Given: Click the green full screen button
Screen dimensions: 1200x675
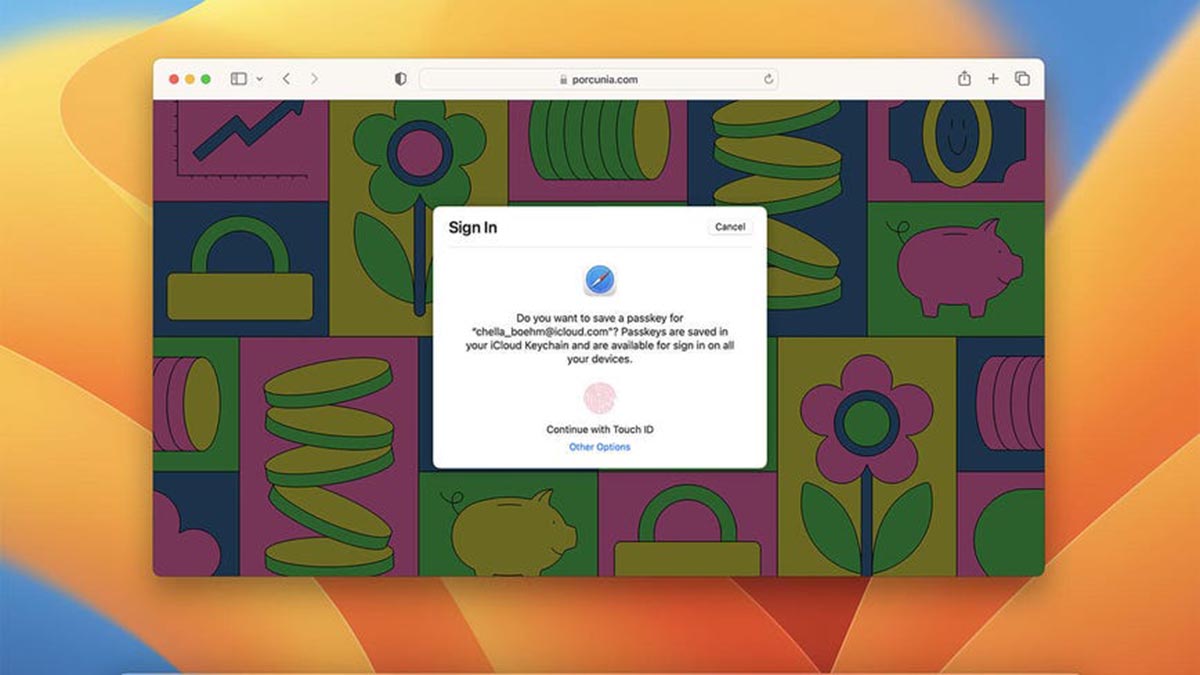Looking at the screenshot, I should click(206, 79).
